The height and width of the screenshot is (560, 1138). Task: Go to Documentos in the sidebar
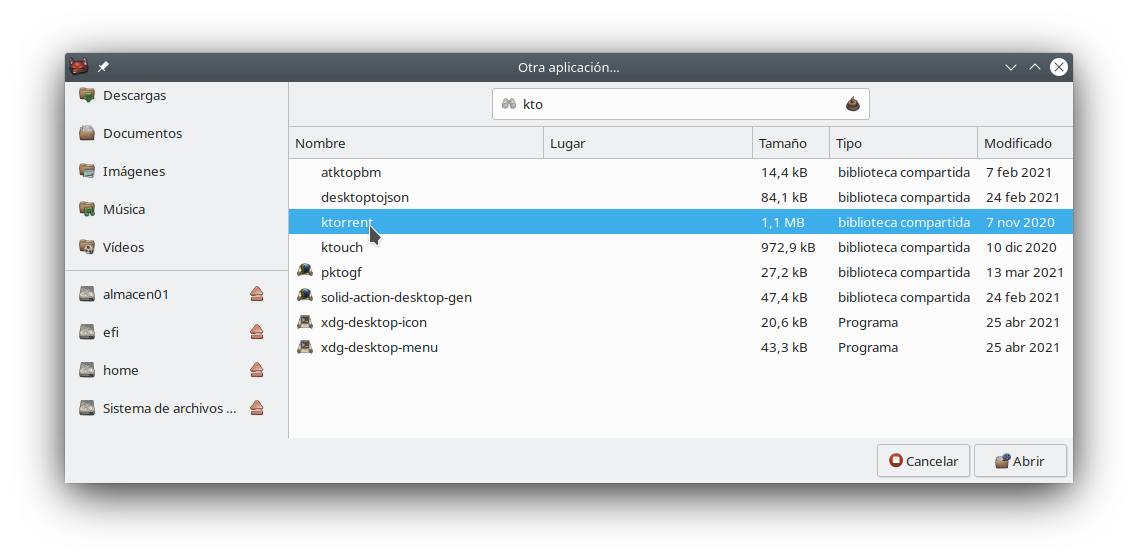pos(142,134)
